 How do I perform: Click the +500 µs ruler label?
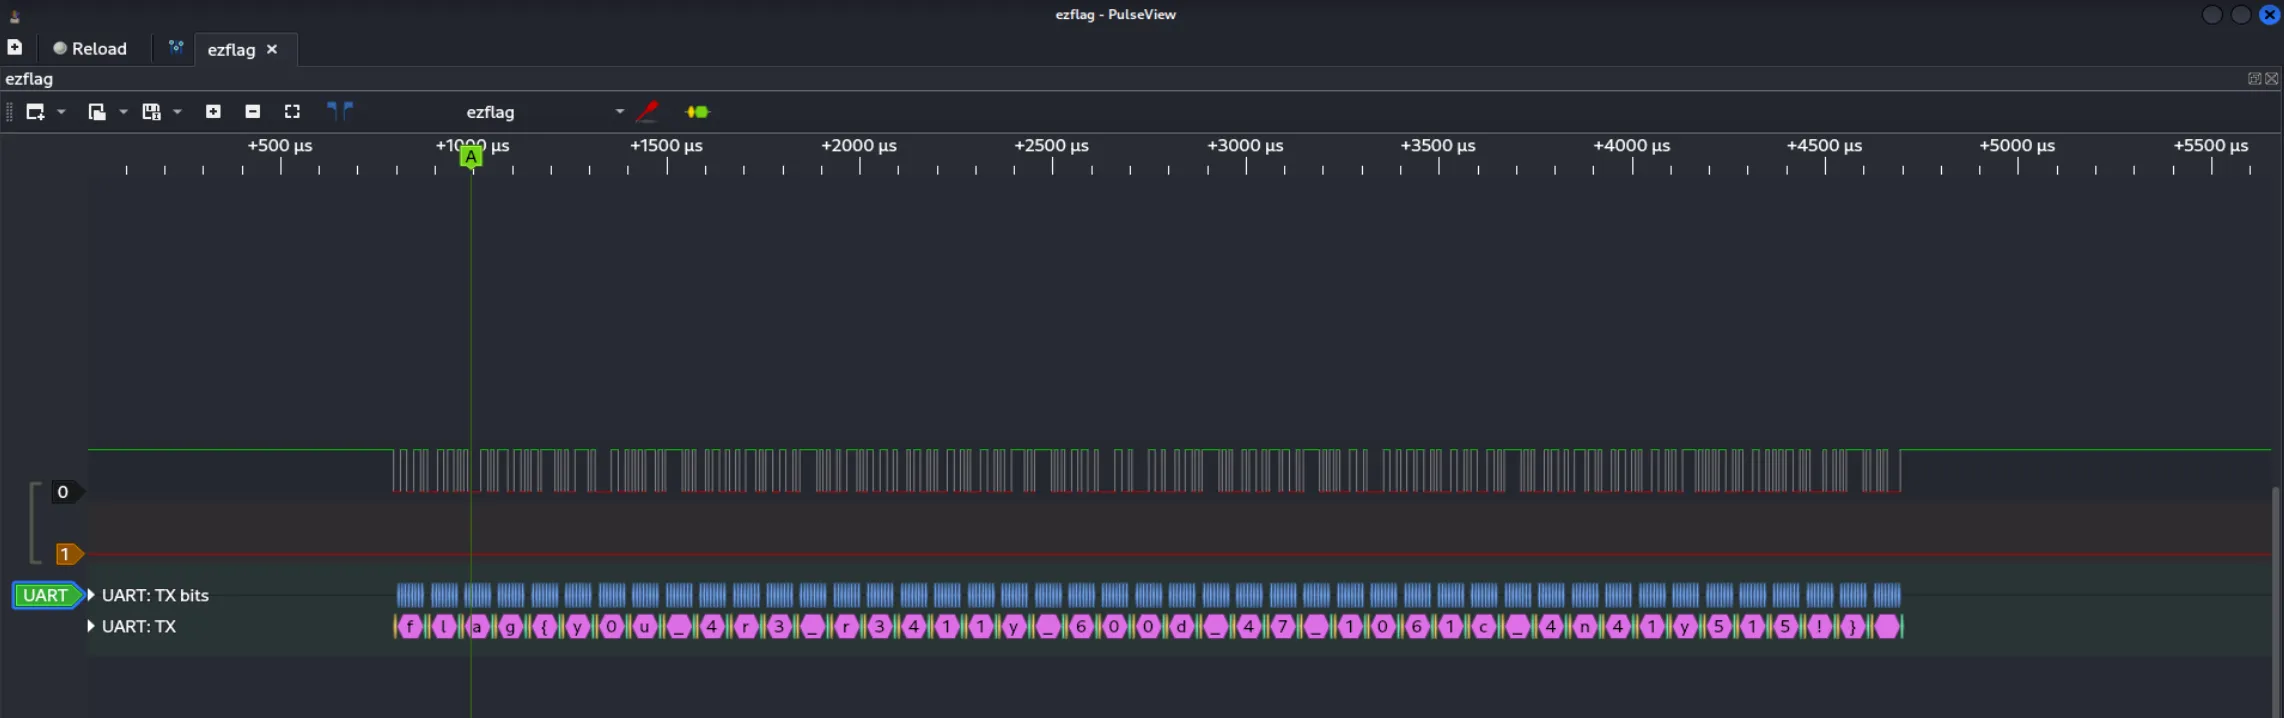280,146
